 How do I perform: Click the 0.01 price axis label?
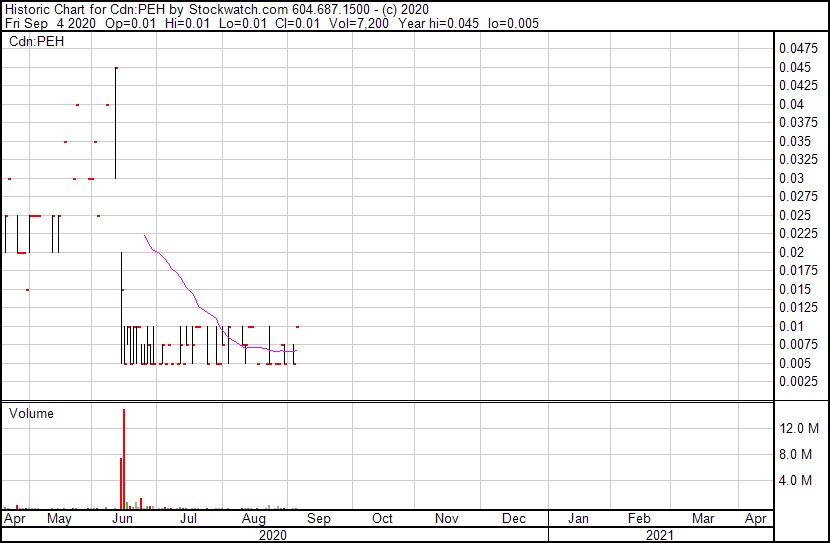coord(793,326)
